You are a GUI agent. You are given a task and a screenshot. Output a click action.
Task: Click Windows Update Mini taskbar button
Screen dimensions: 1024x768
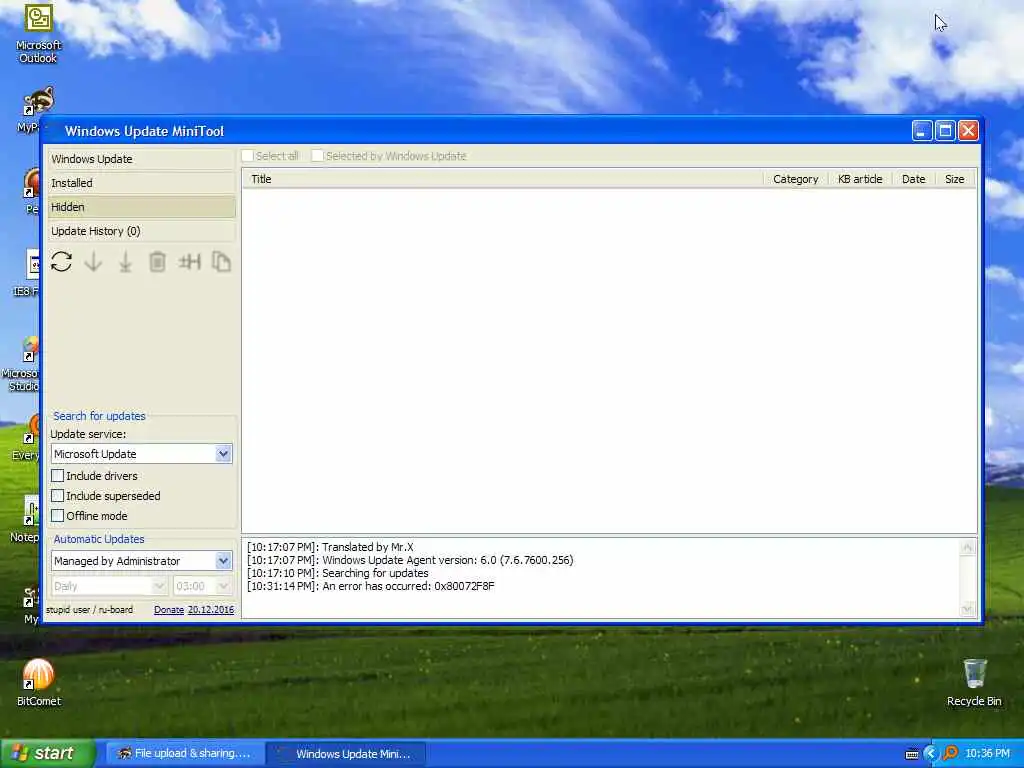pos(346,754)
